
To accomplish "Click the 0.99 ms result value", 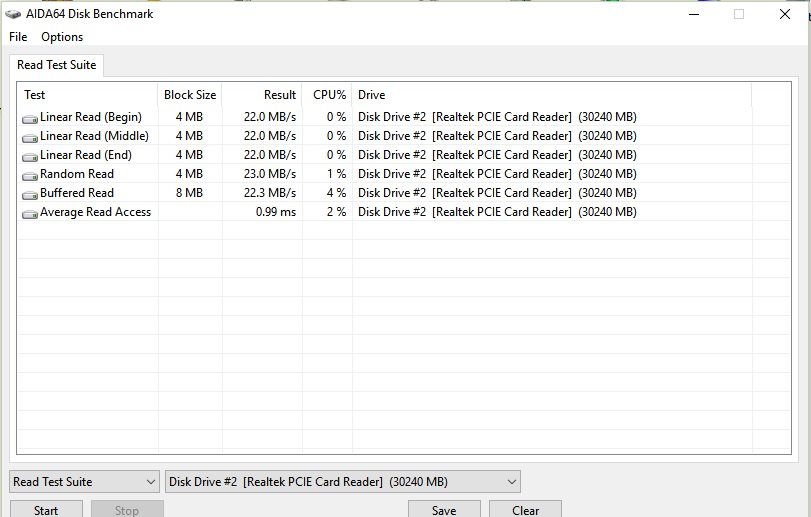I will 276,212.
